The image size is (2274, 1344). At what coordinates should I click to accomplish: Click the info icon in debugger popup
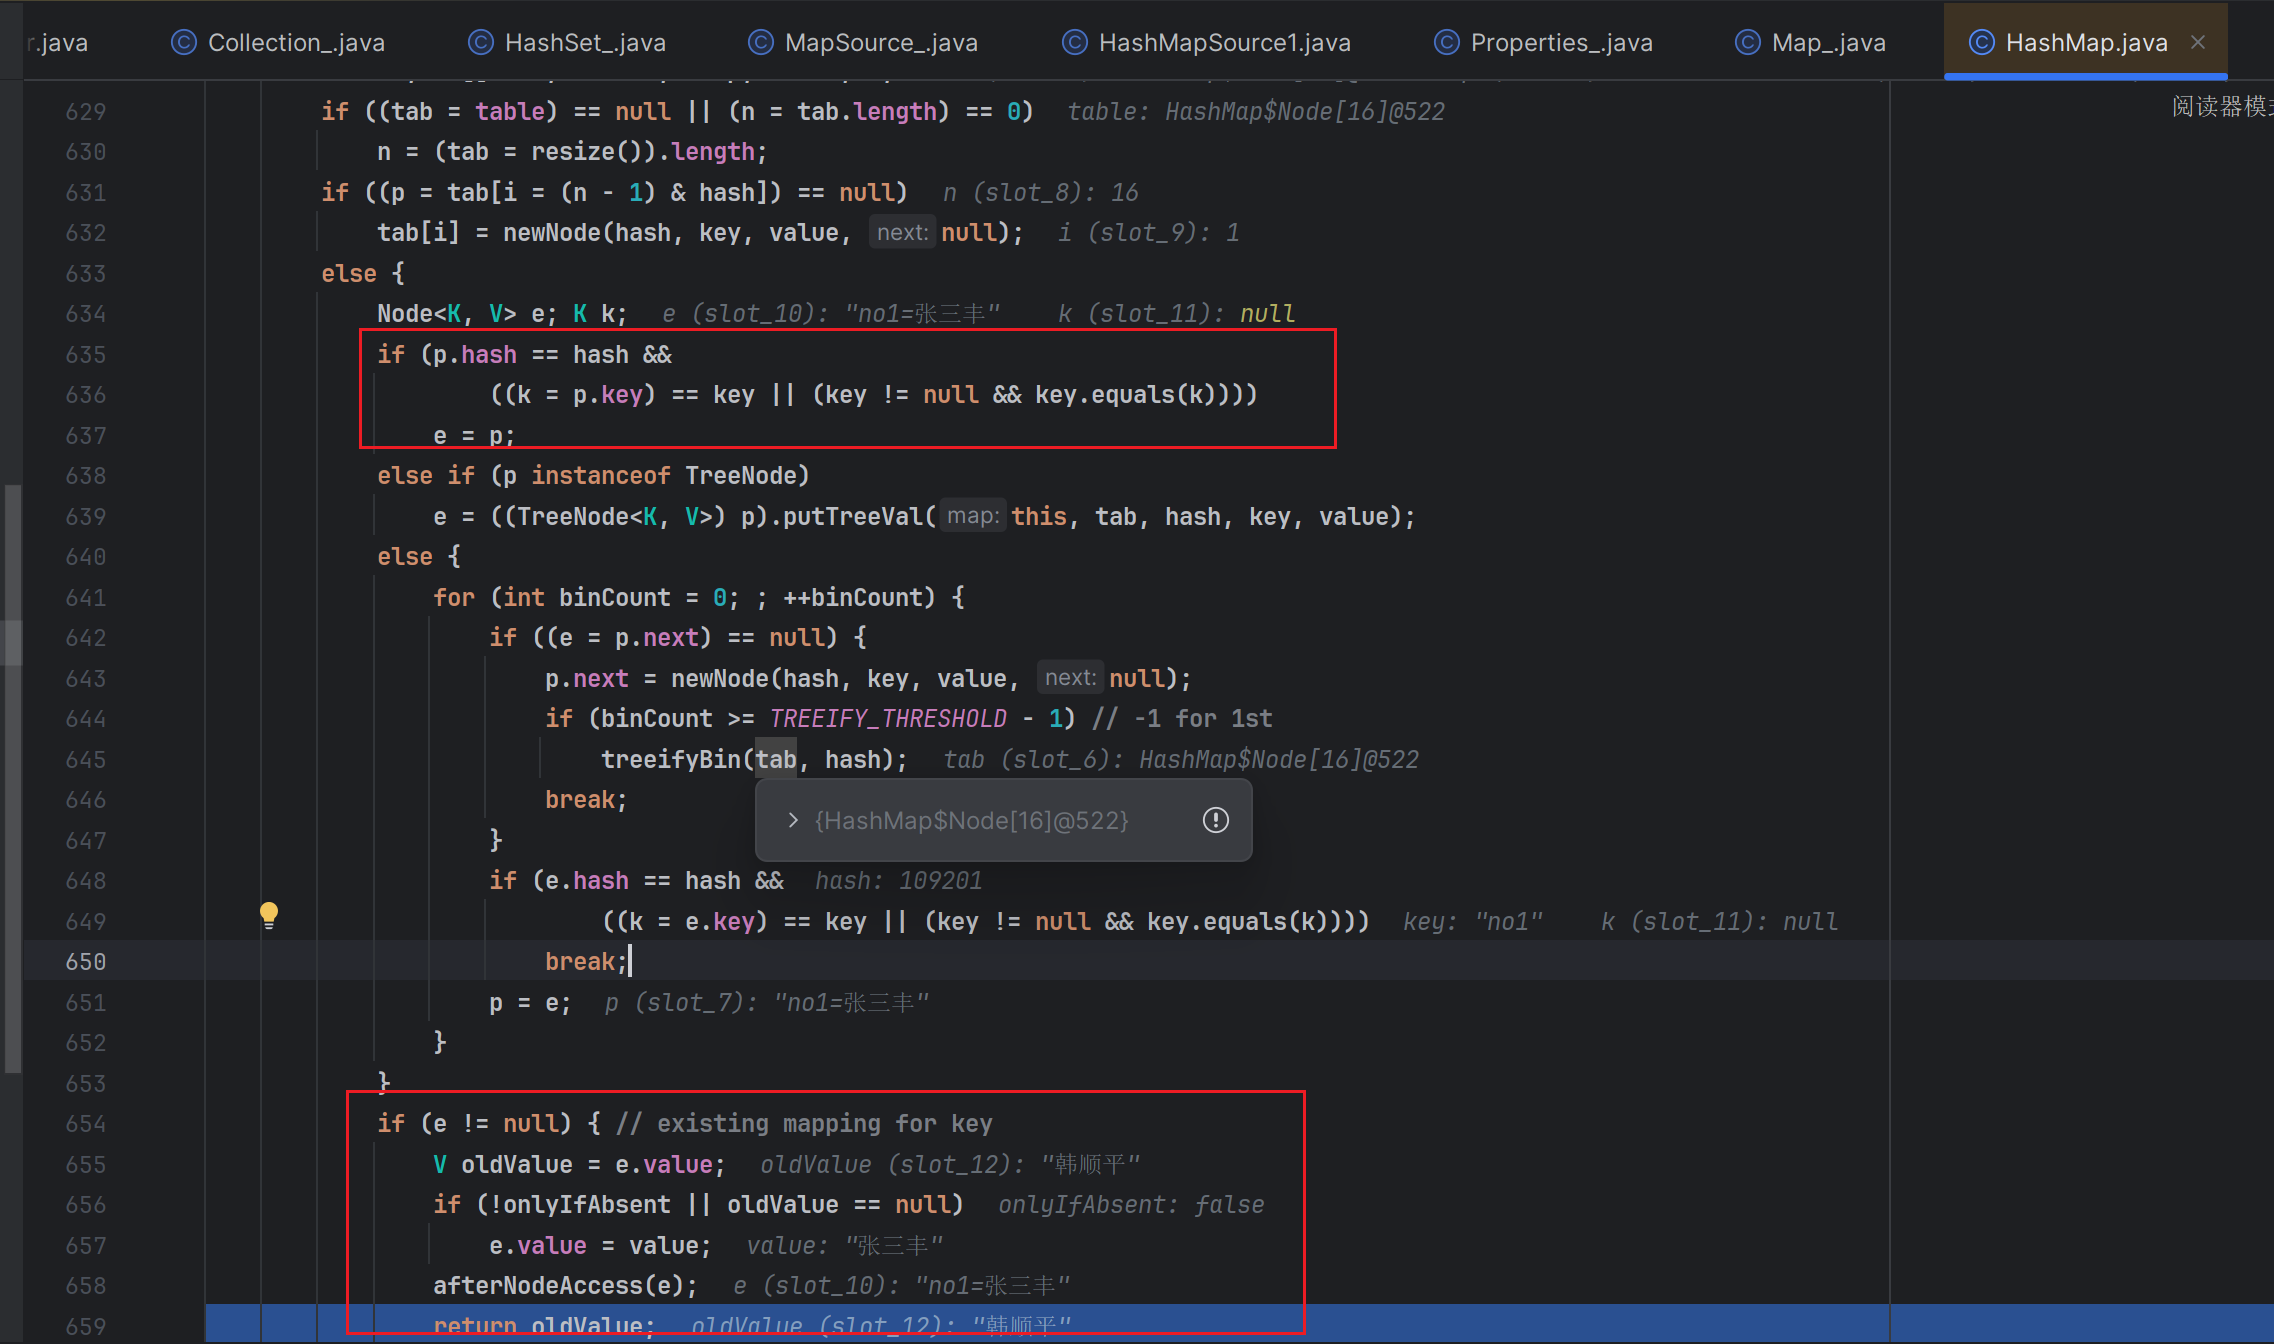pos(1215,821)
